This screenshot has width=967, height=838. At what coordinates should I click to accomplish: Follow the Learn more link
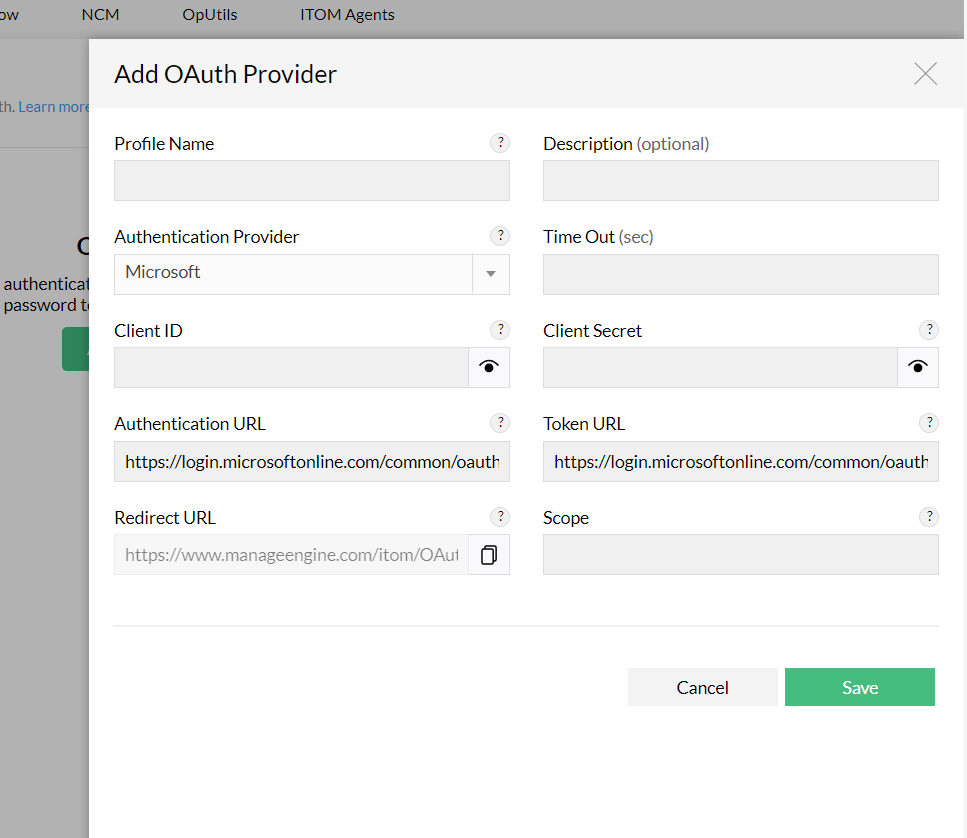click(x=53, y=106)
